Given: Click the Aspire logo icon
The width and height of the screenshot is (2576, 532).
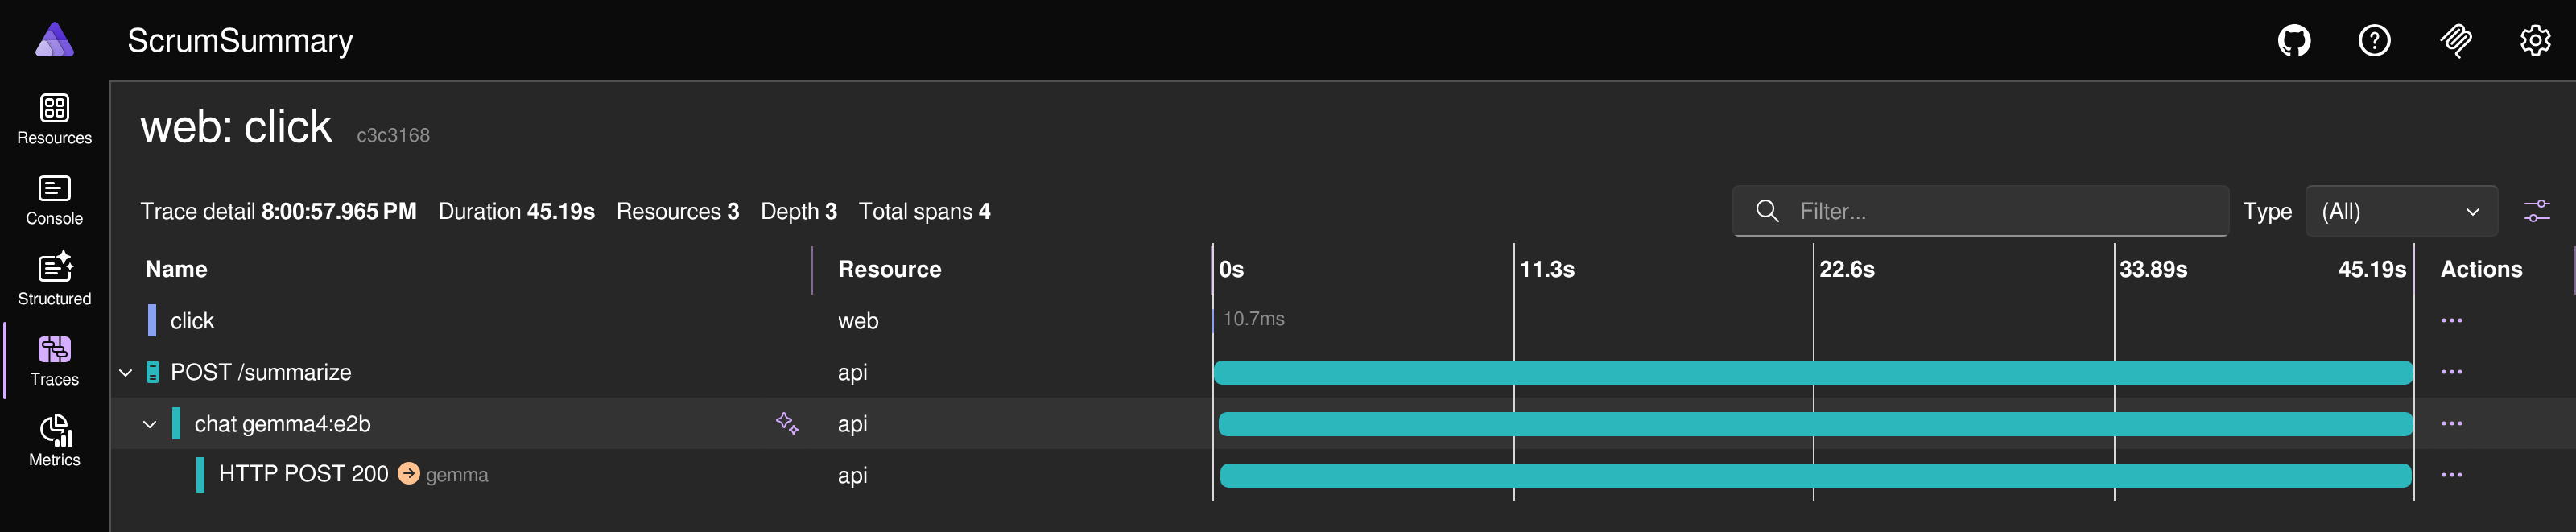Looking at the screenshot, I should (x=54, y=41).
